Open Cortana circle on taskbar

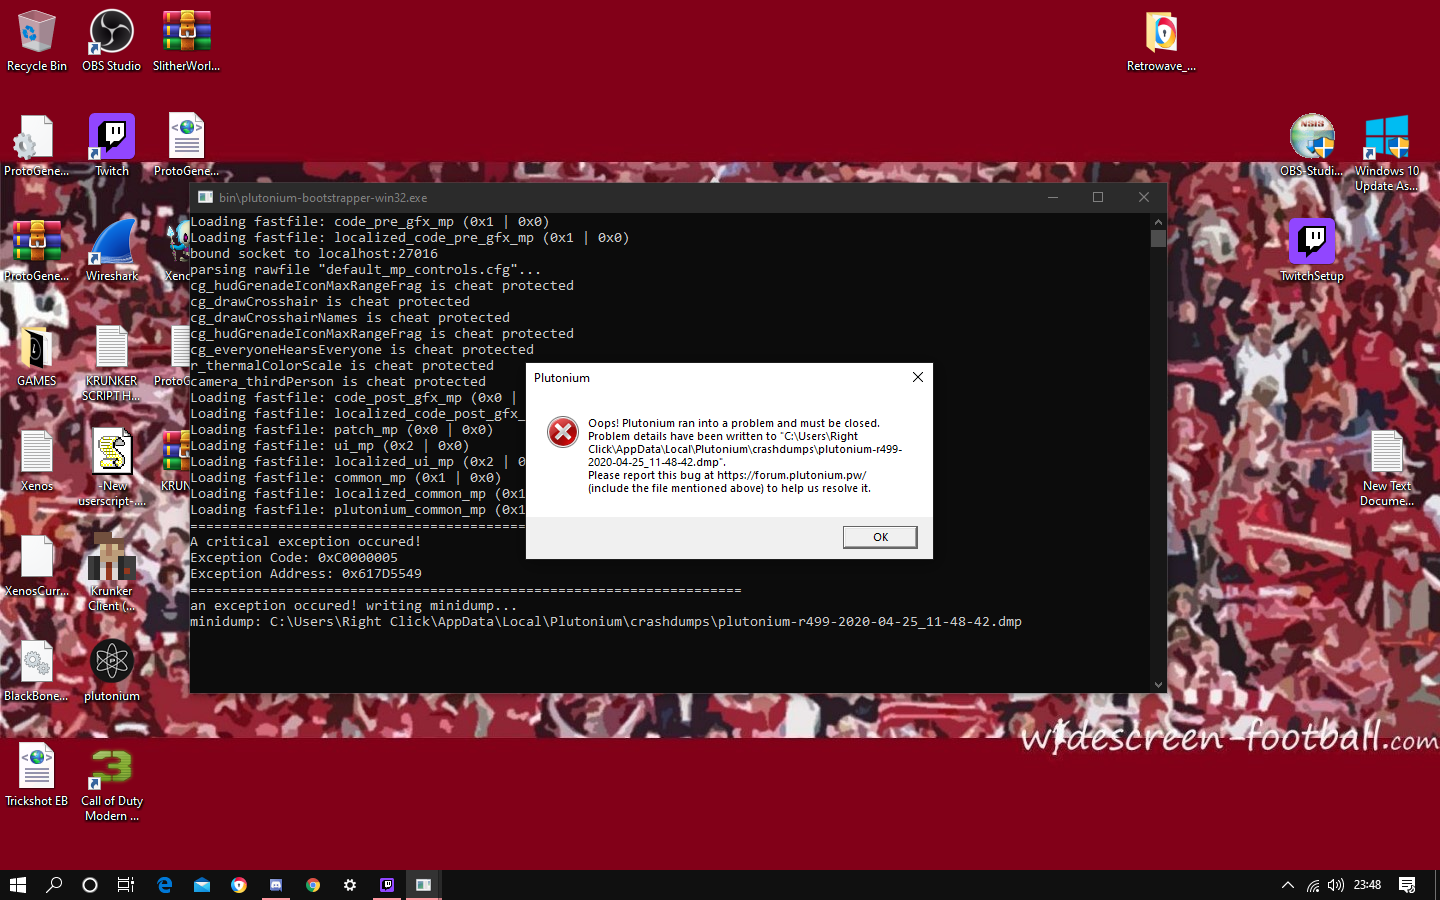coord(90,885)
